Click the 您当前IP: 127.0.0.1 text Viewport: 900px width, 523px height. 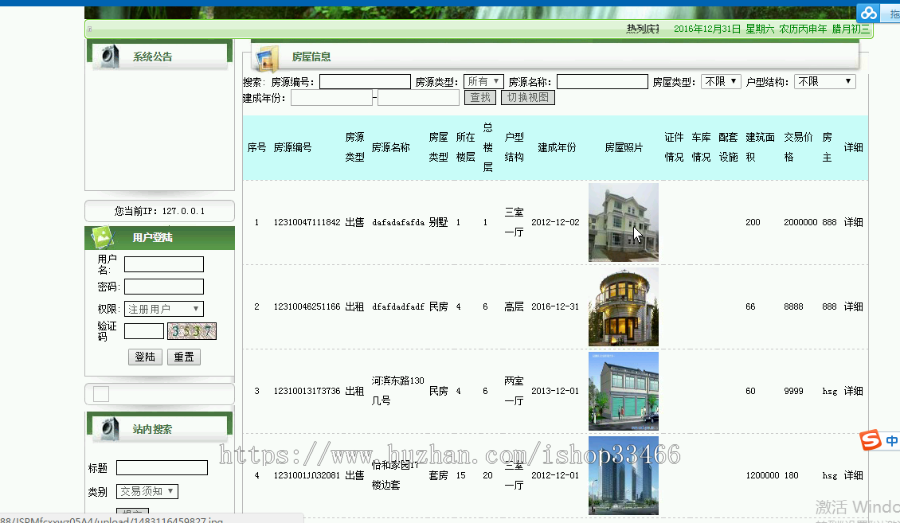160,211
